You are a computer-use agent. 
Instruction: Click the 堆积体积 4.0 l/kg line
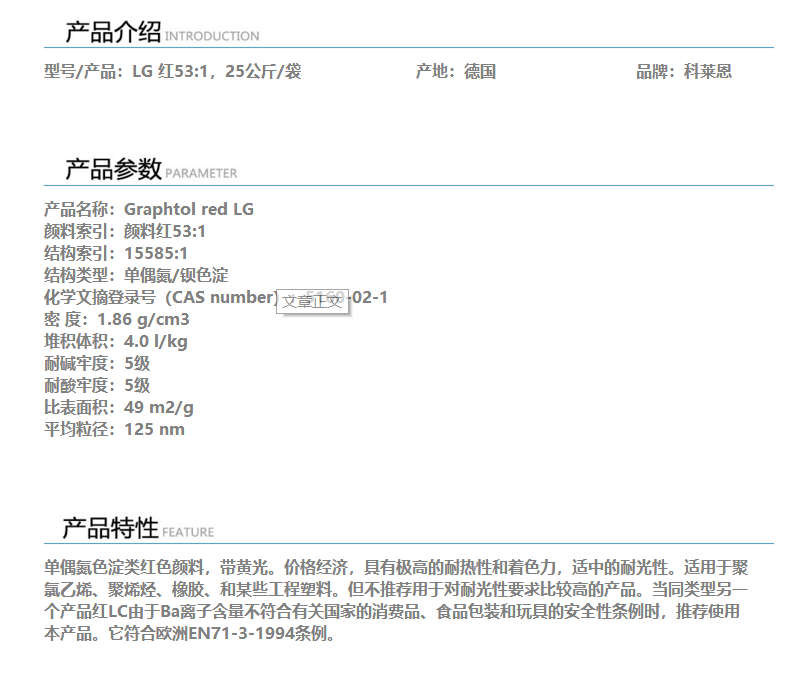(x=116, y=341)
